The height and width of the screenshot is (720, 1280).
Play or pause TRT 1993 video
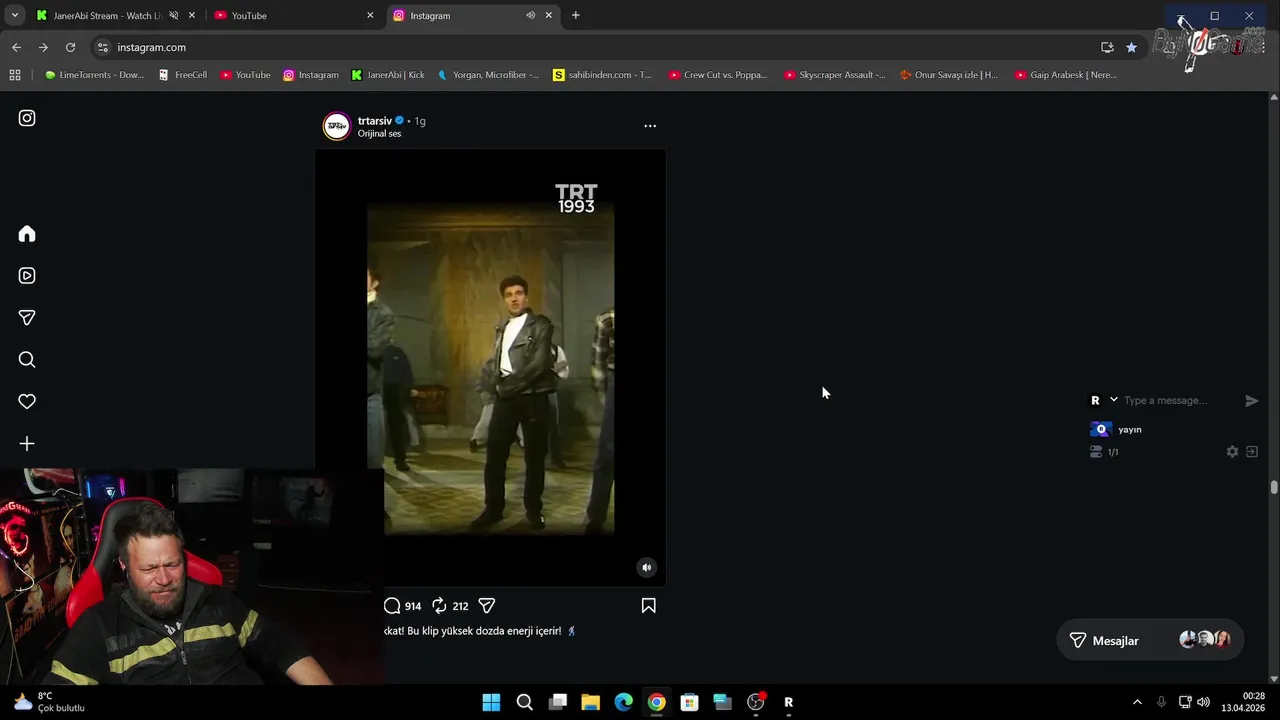490,367
